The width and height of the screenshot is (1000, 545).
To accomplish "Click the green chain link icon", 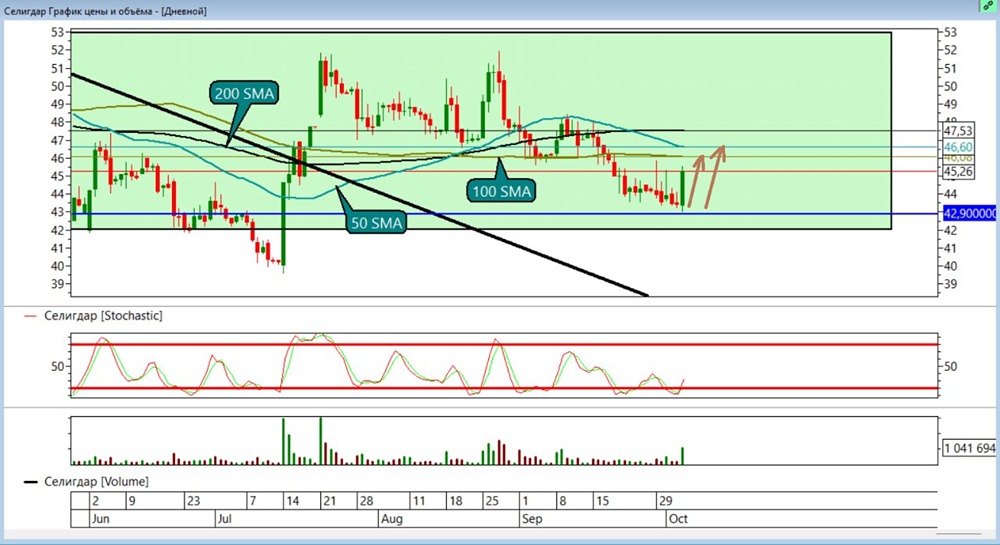I will click(988, 5).
